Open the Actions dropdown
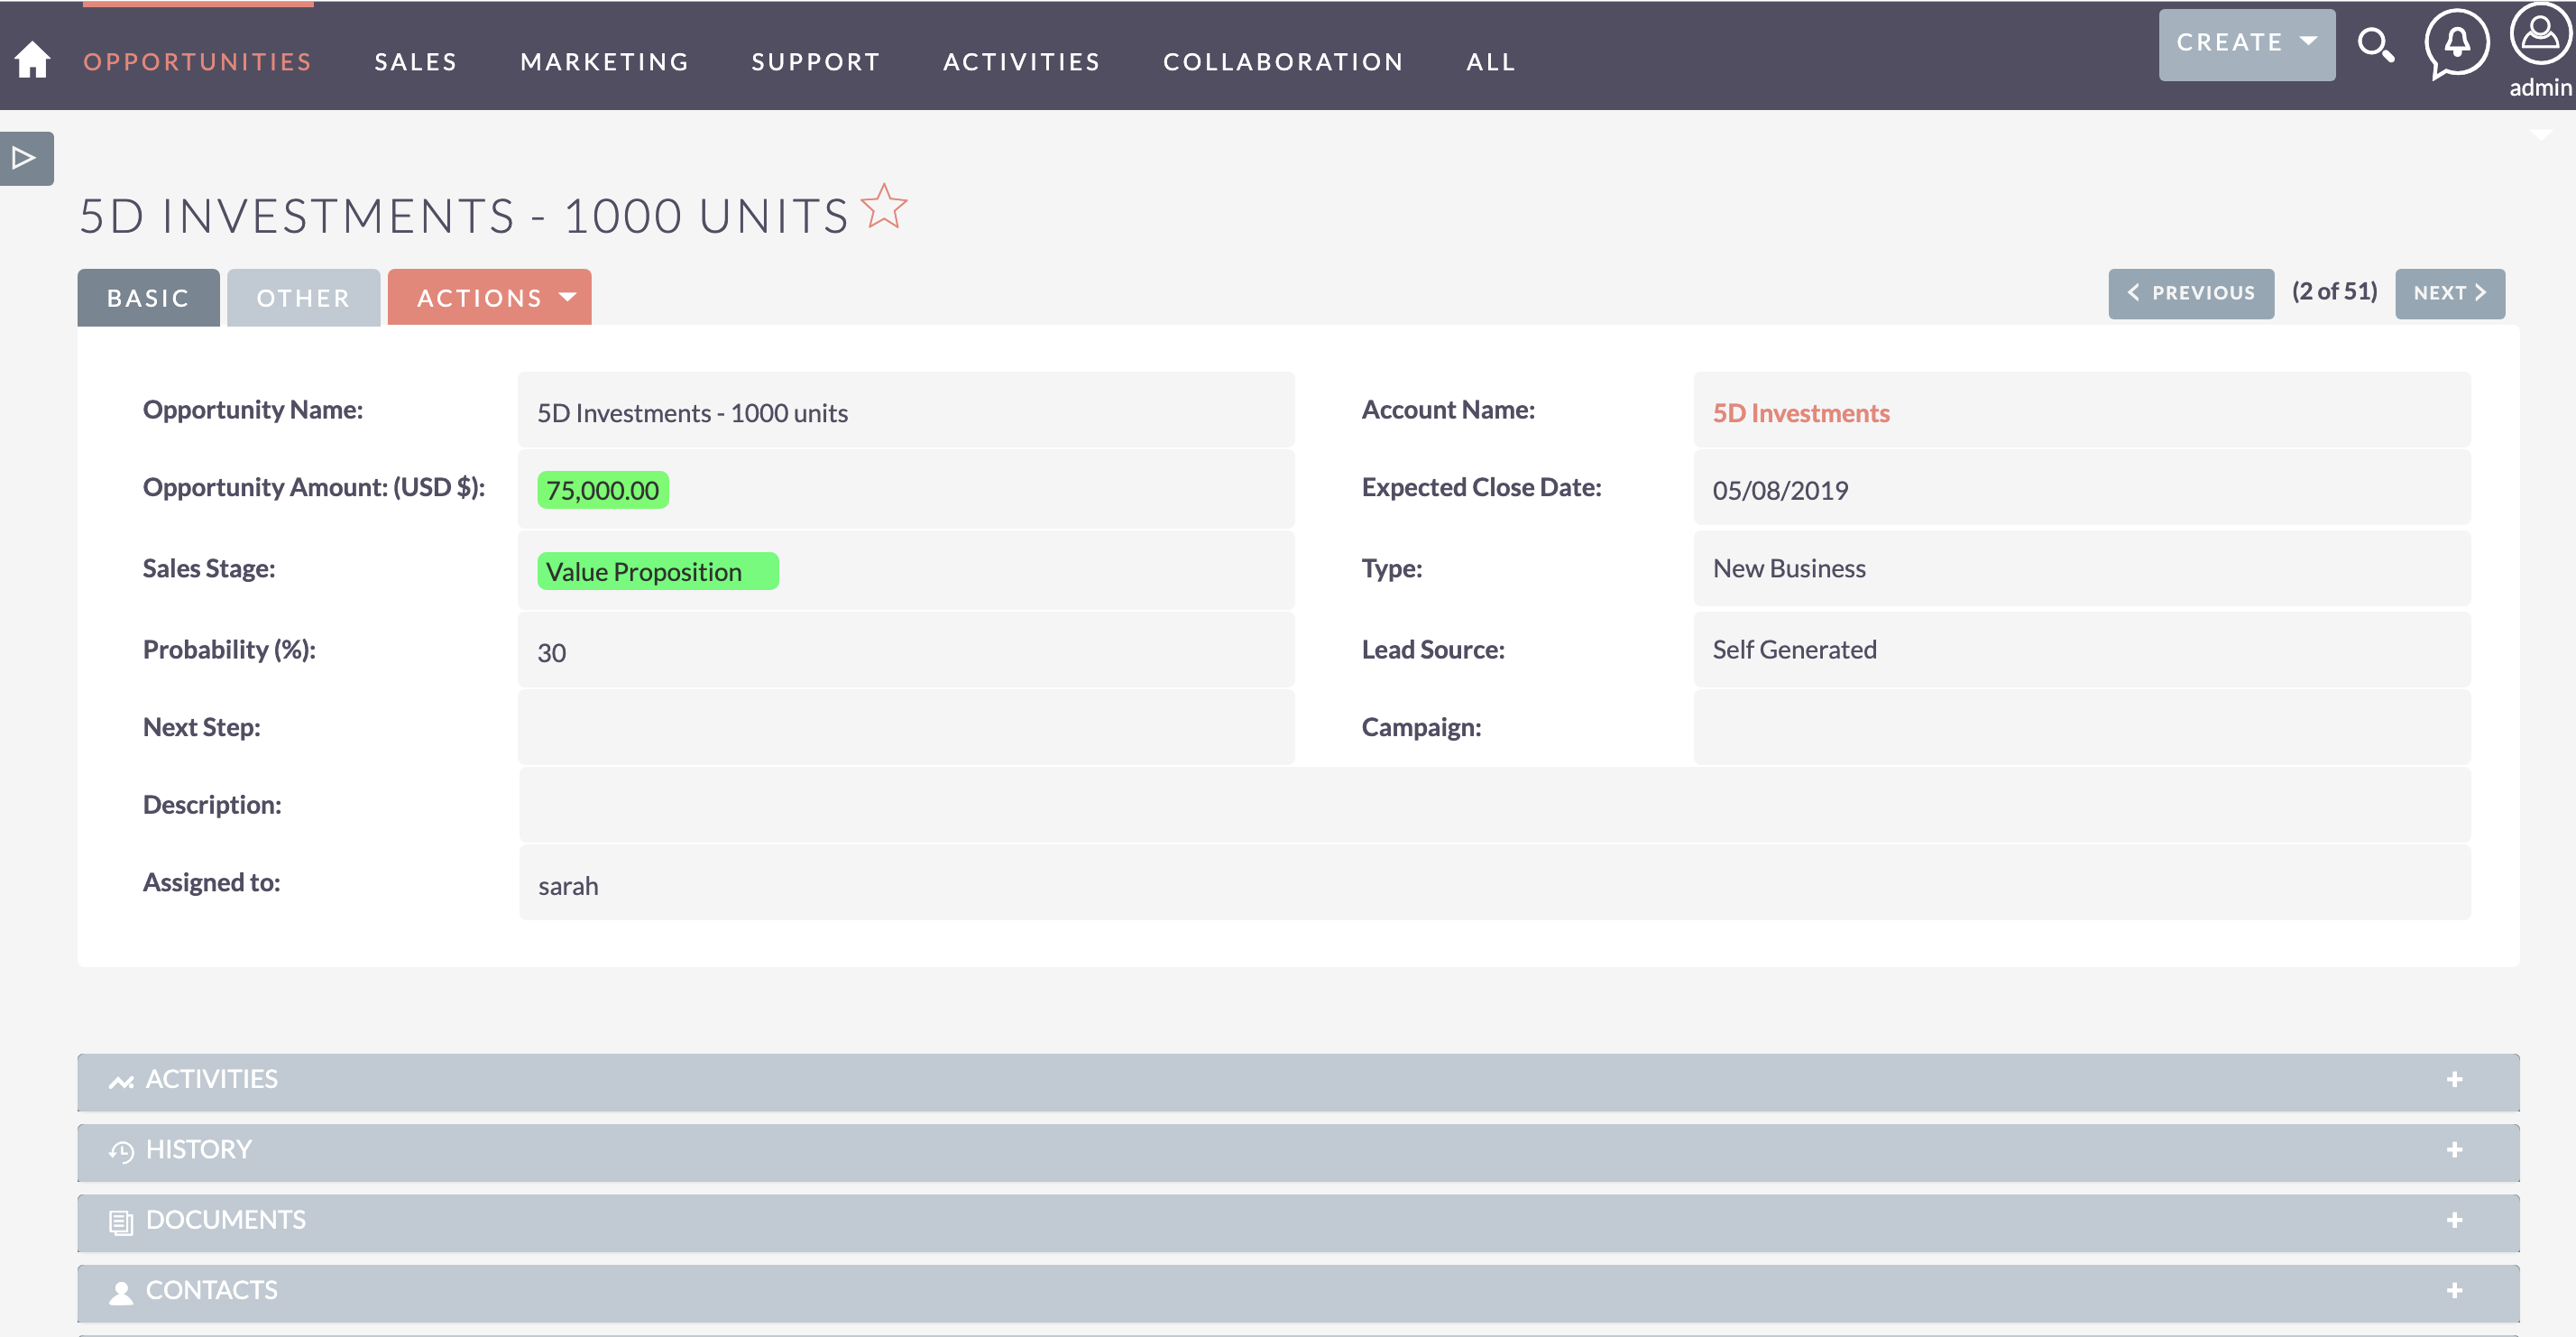The width and height of the screenshot is (2576, 1337). tap(489, 297)
